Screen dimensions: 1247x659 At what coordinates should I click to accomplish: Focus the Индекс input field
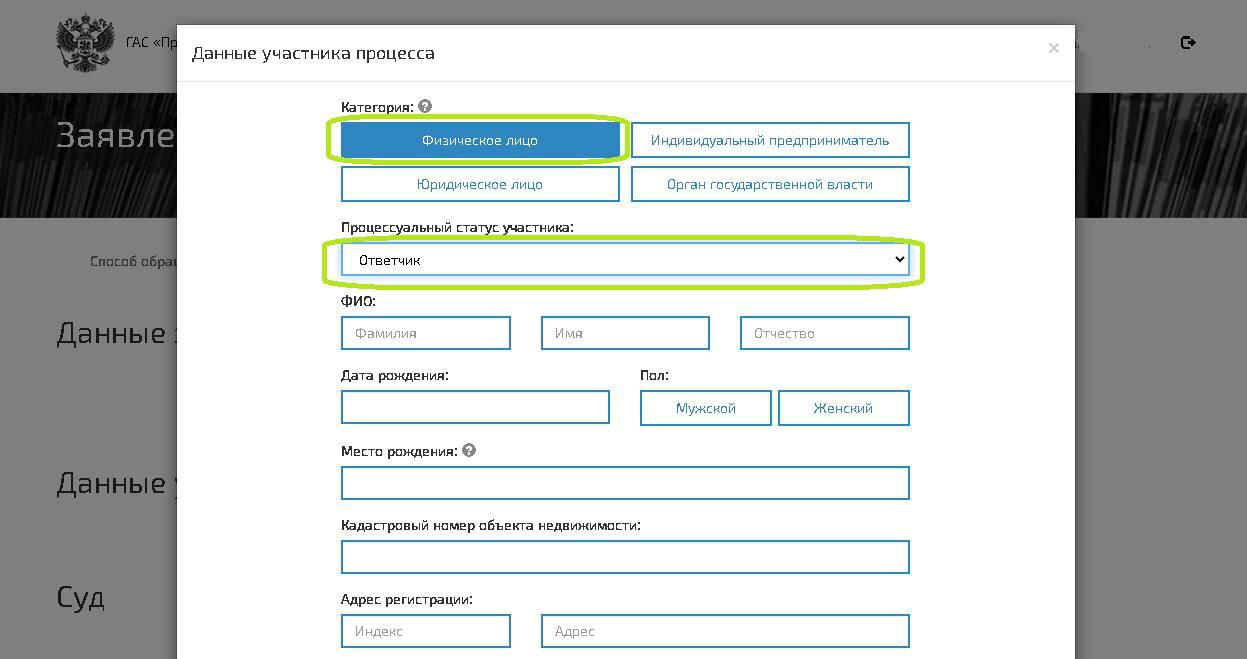click(426, 631)
